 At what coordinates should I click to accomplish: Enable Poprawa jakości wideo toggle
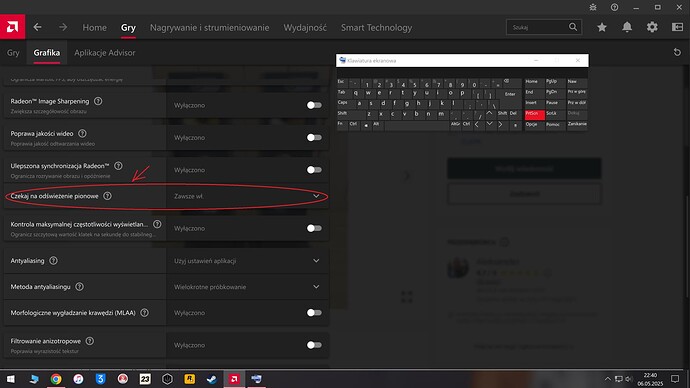[x=314, y=138]
